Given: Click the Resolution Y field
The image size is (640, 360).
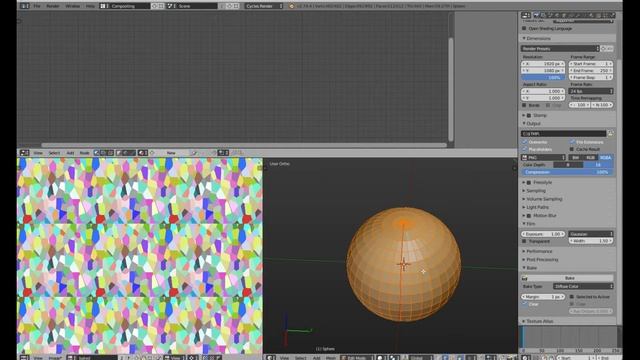Looking at the screenshot, I should [543, 71].
